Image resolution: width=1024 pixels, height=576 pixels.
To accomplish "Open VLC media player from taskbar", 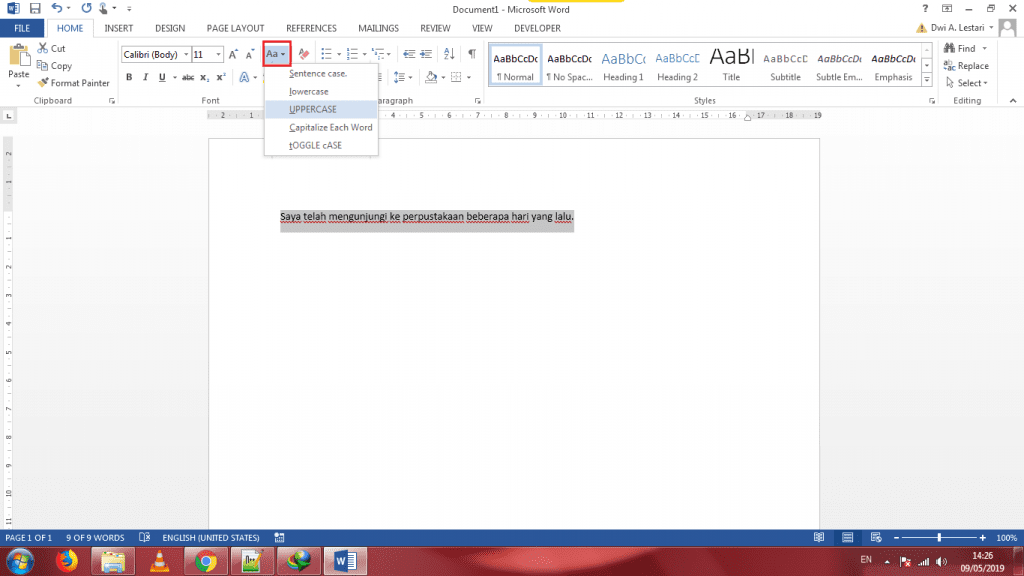I will 158,560.
